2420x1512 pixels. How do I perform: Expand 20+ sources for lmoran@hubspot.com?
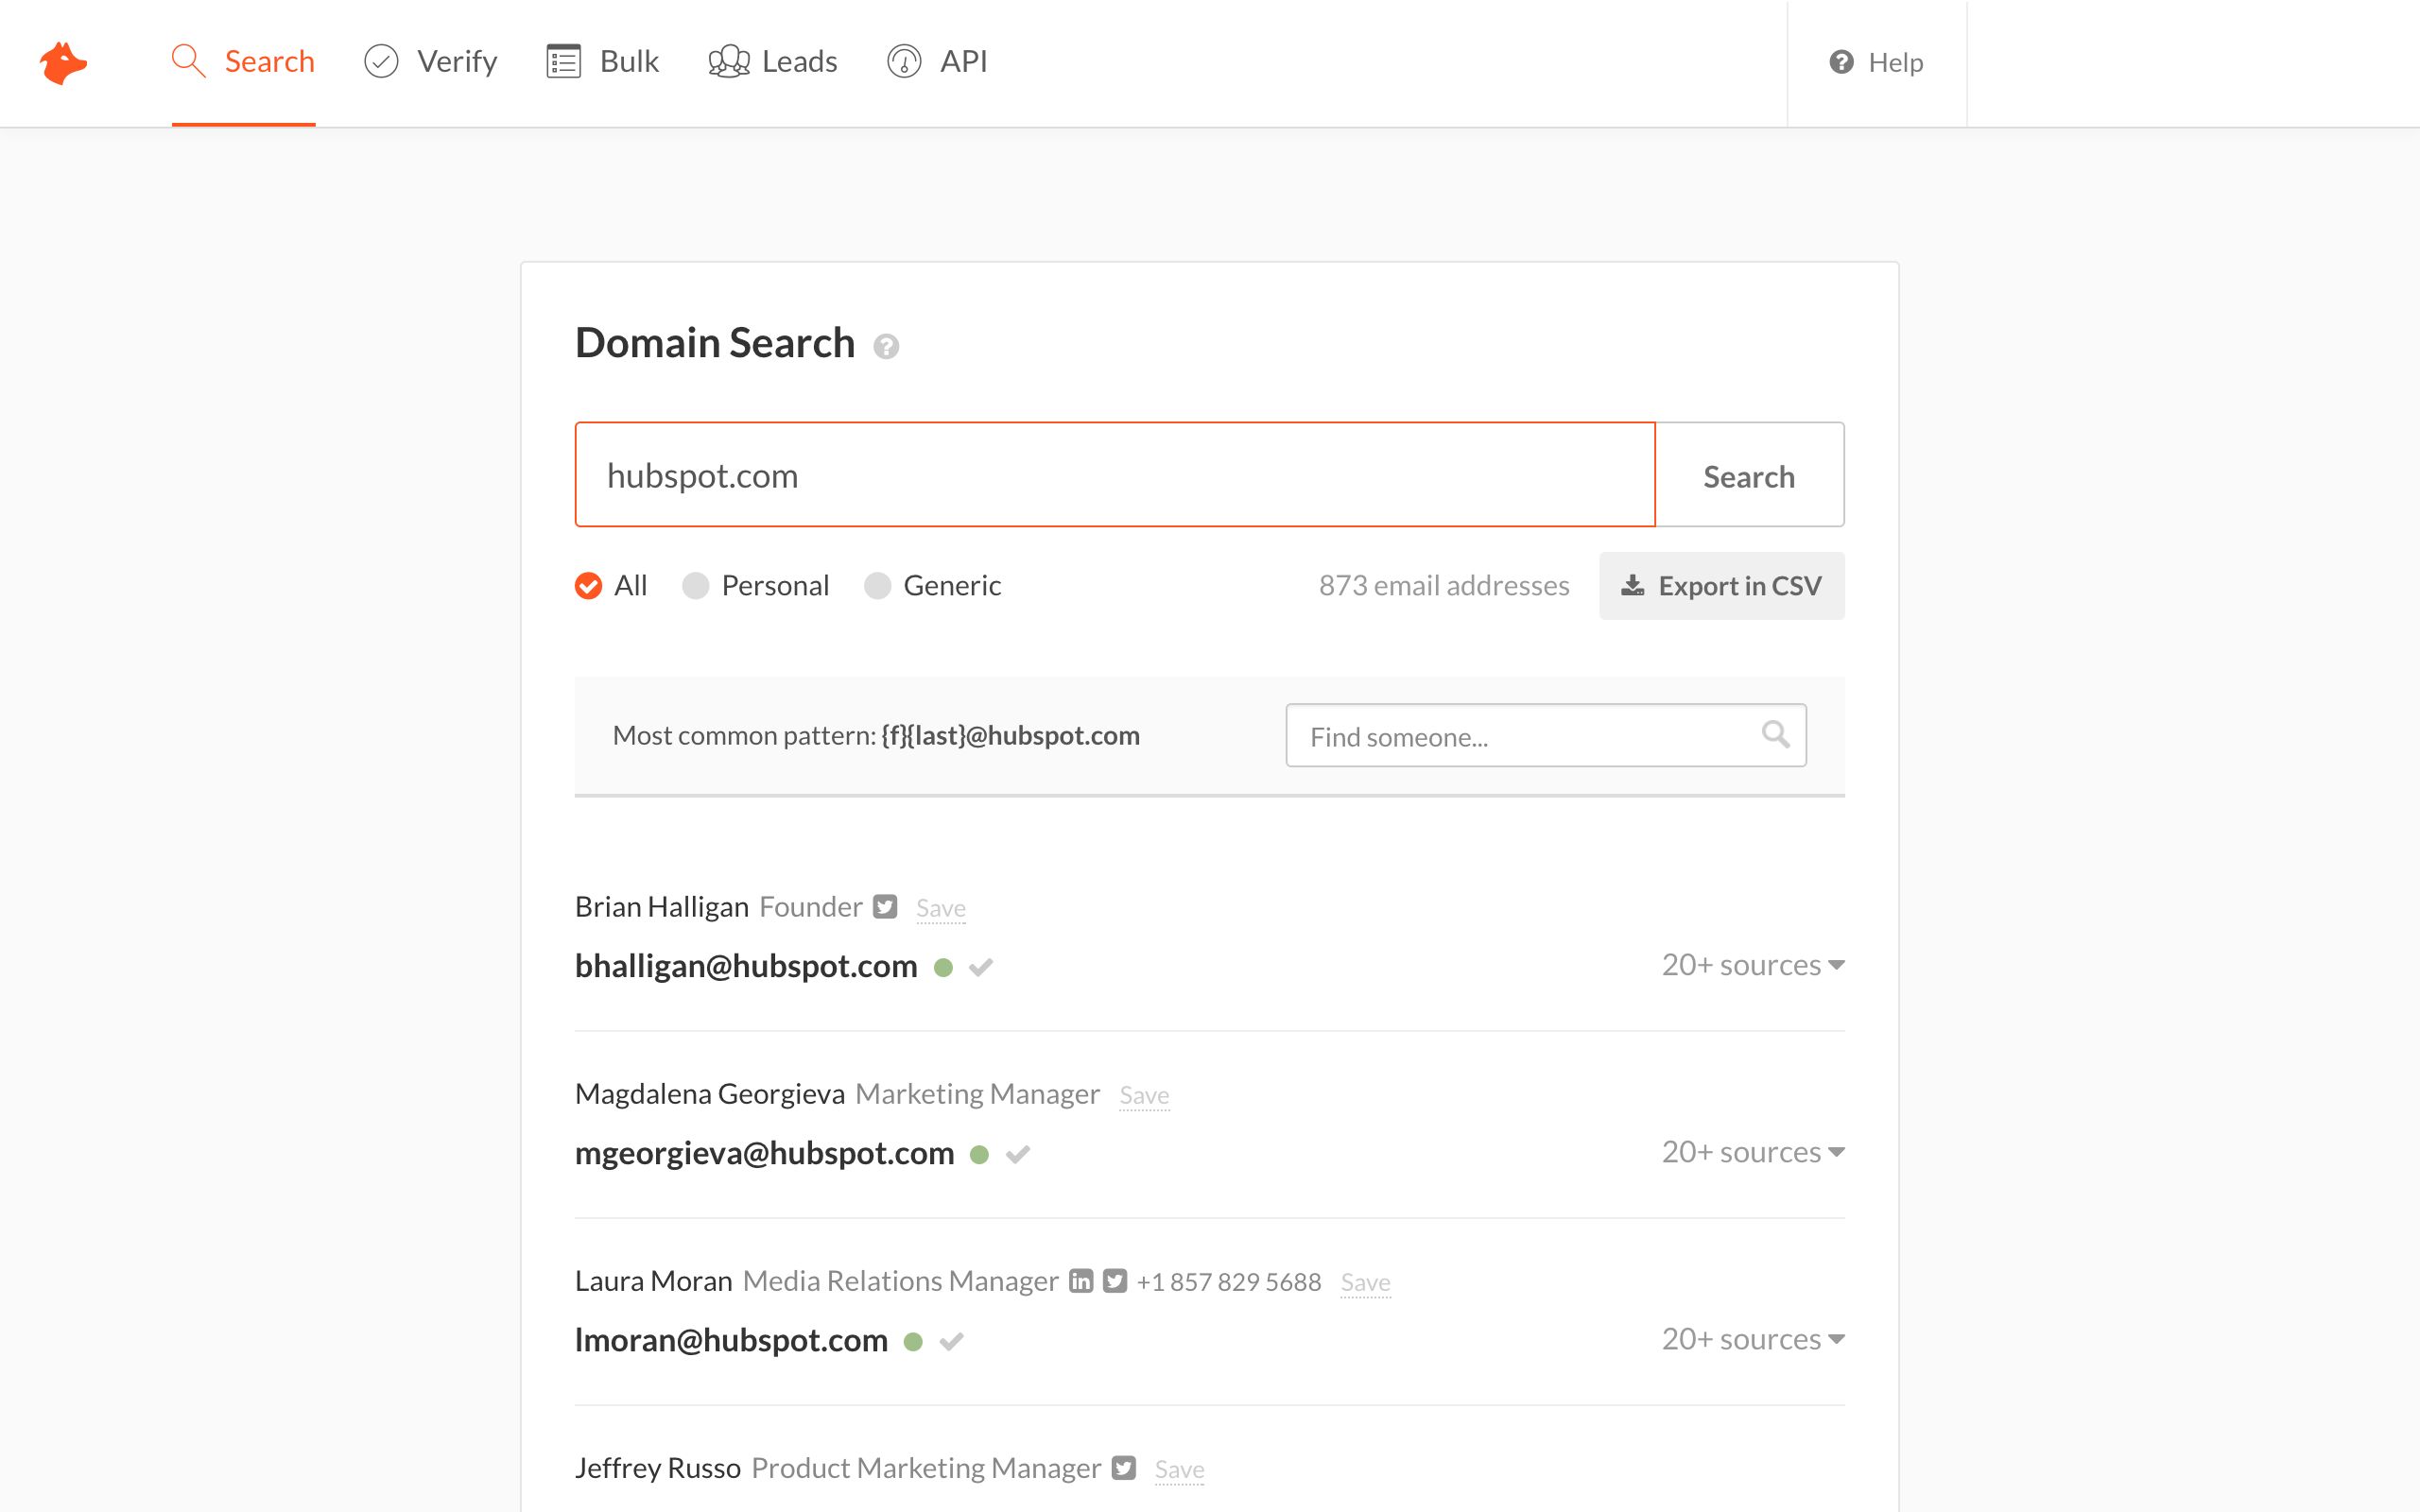(1753, 1339)
